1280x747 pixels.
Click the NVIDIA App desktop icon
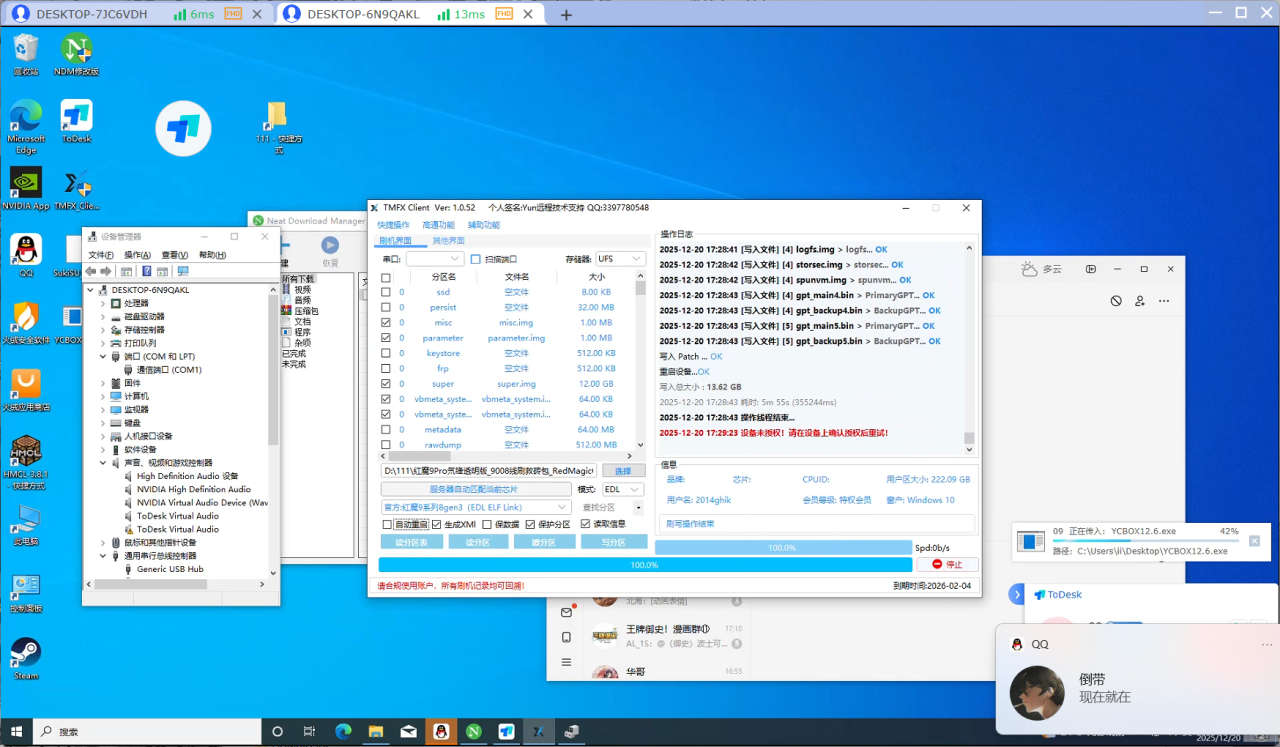(x=26, y=183)
